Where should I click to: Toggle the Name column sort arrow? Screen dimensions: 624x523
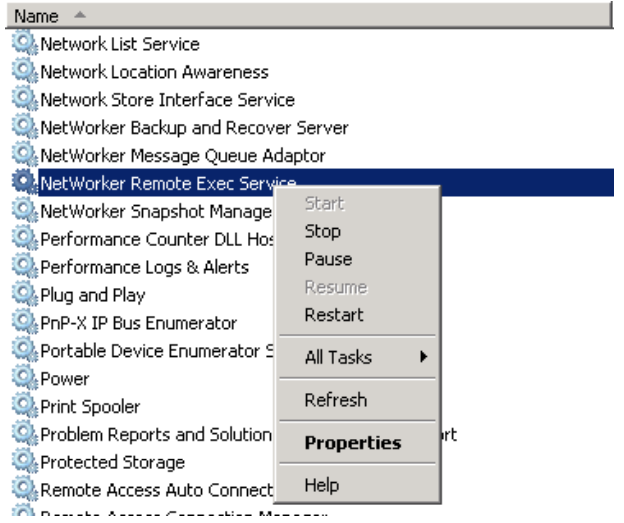[80, 15]
